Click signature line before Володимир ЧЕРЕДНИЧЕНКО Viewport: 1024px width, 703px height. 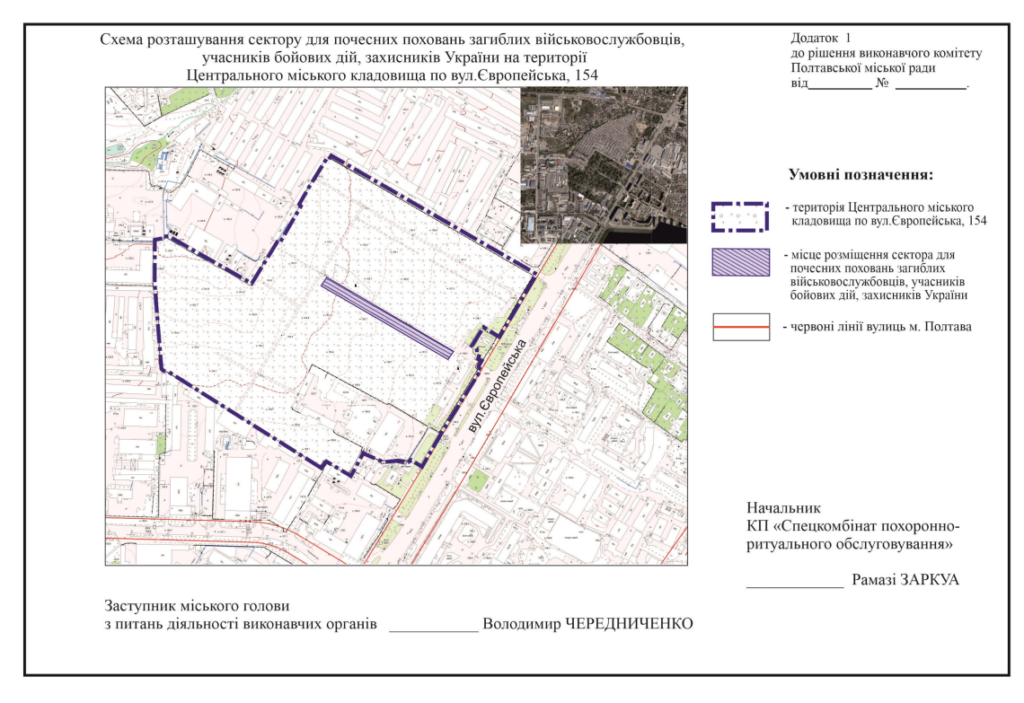coord(432,626)
